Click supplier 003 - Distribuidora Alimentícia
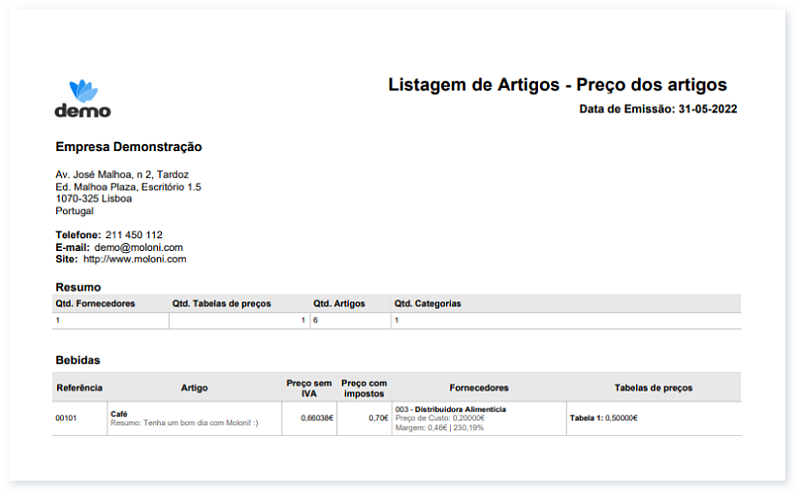 (x=451, y=409)
